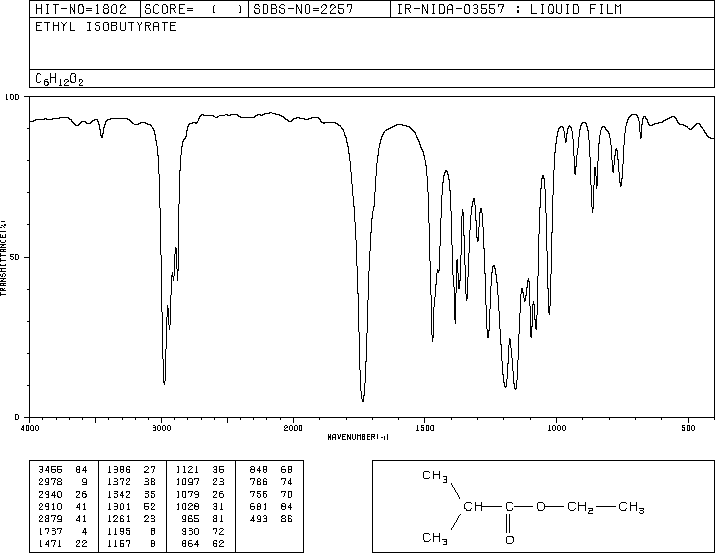
Task: Select peak table entry 493
Action: click(x=259, y=519)
